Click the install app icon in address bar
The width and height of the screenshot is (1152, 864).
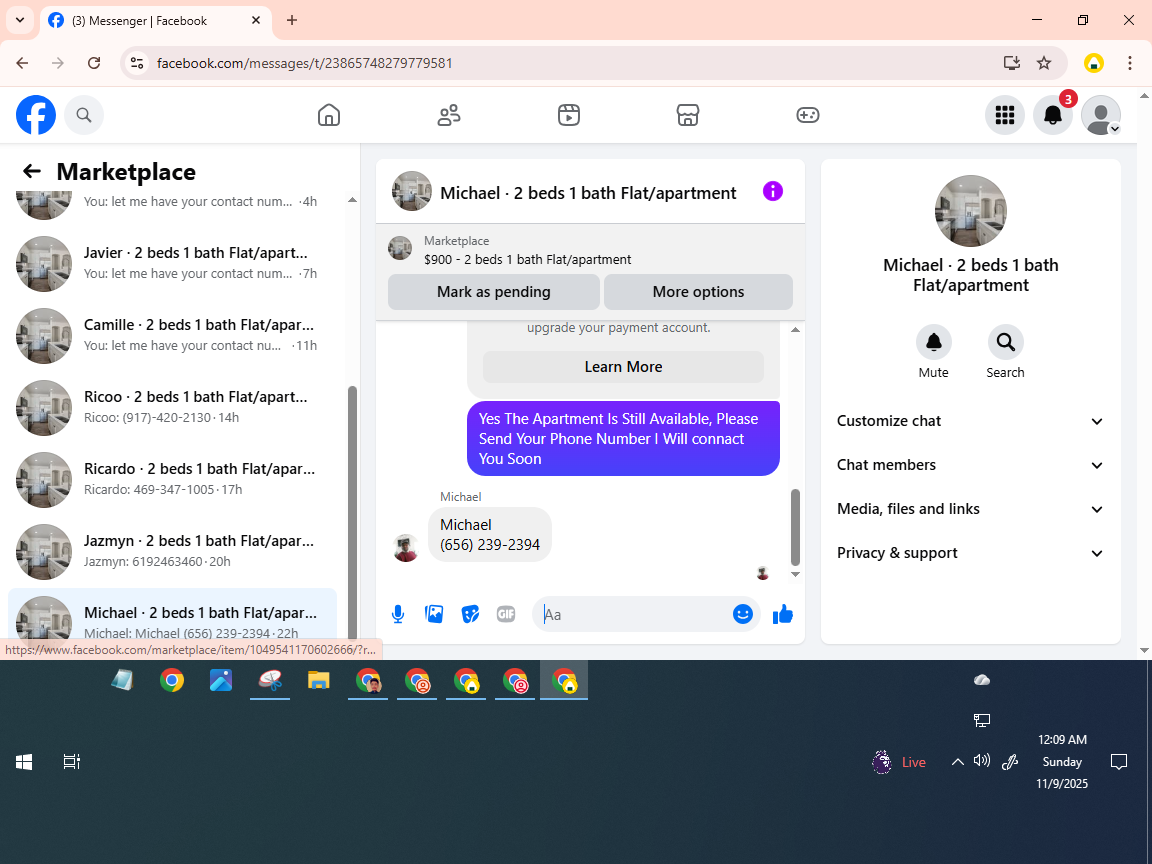(1012, 63)
